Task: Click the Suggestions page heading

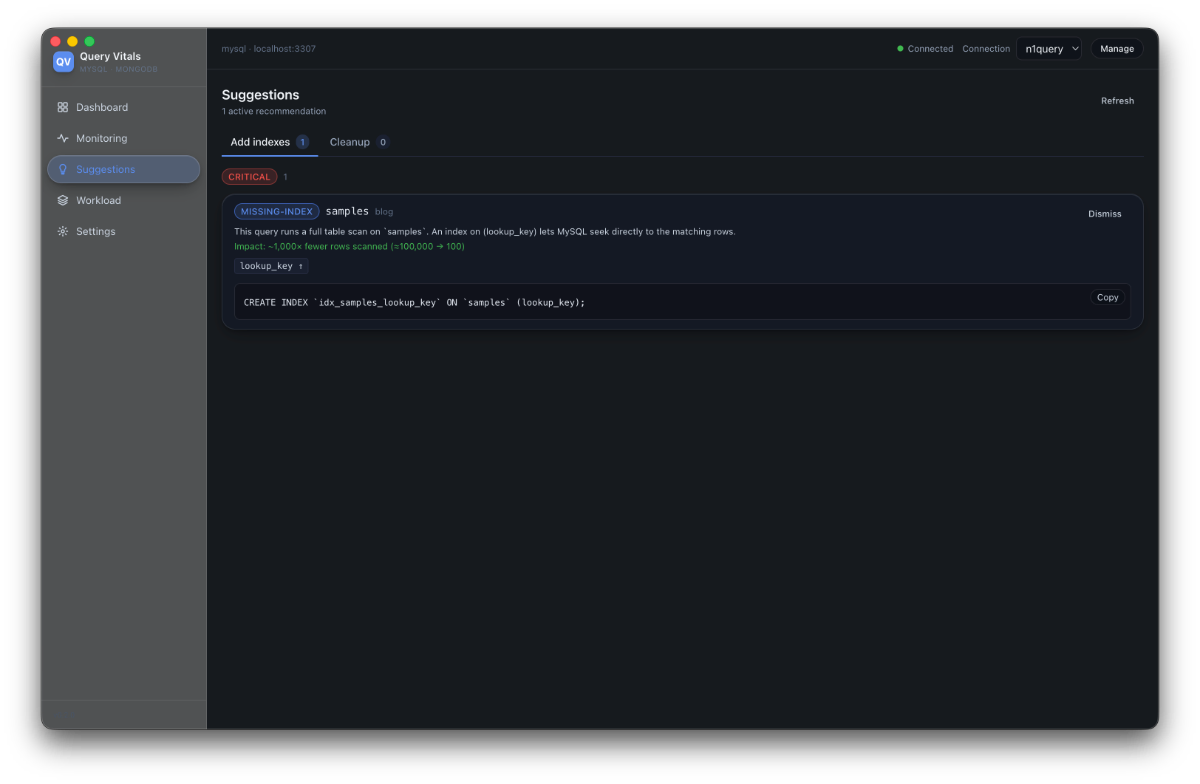Action: [x=261, y=95]
